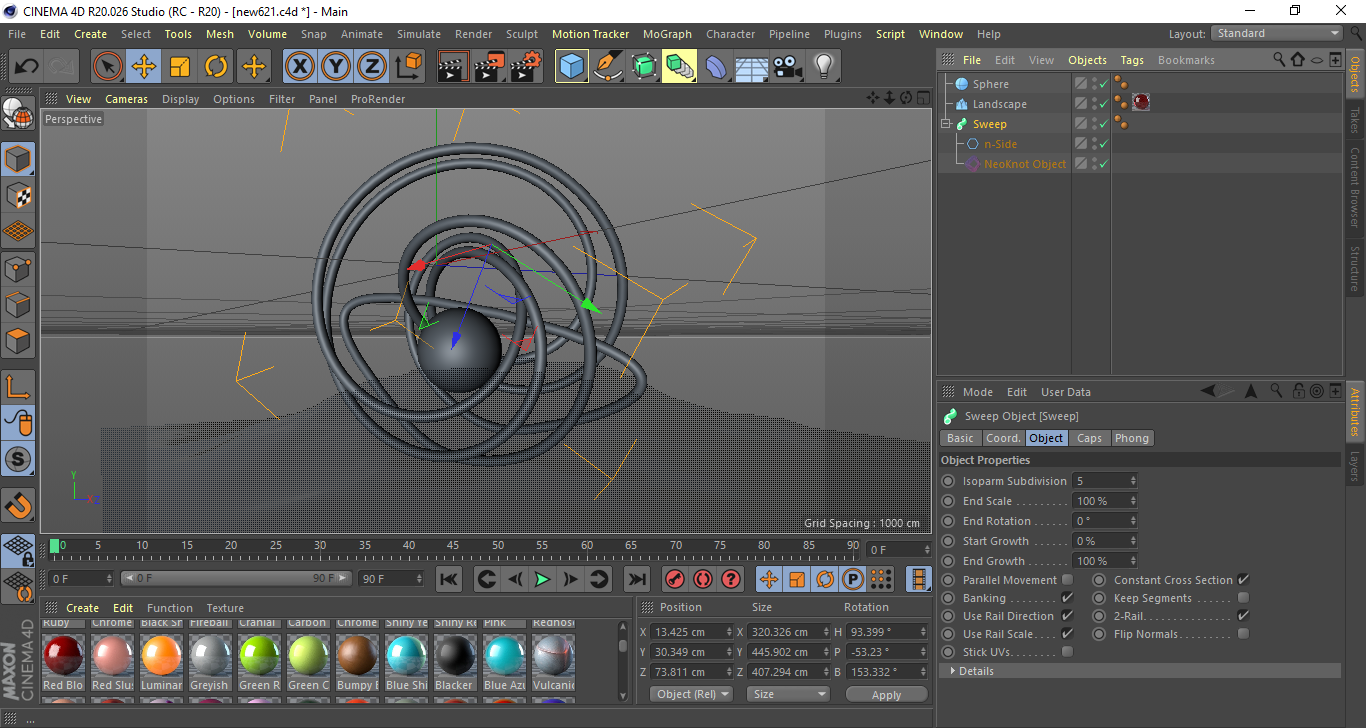Viewport: 1366px width, 728px height.
Task: Open Cameras menu in viewport
Action: [x=126, y=99]
